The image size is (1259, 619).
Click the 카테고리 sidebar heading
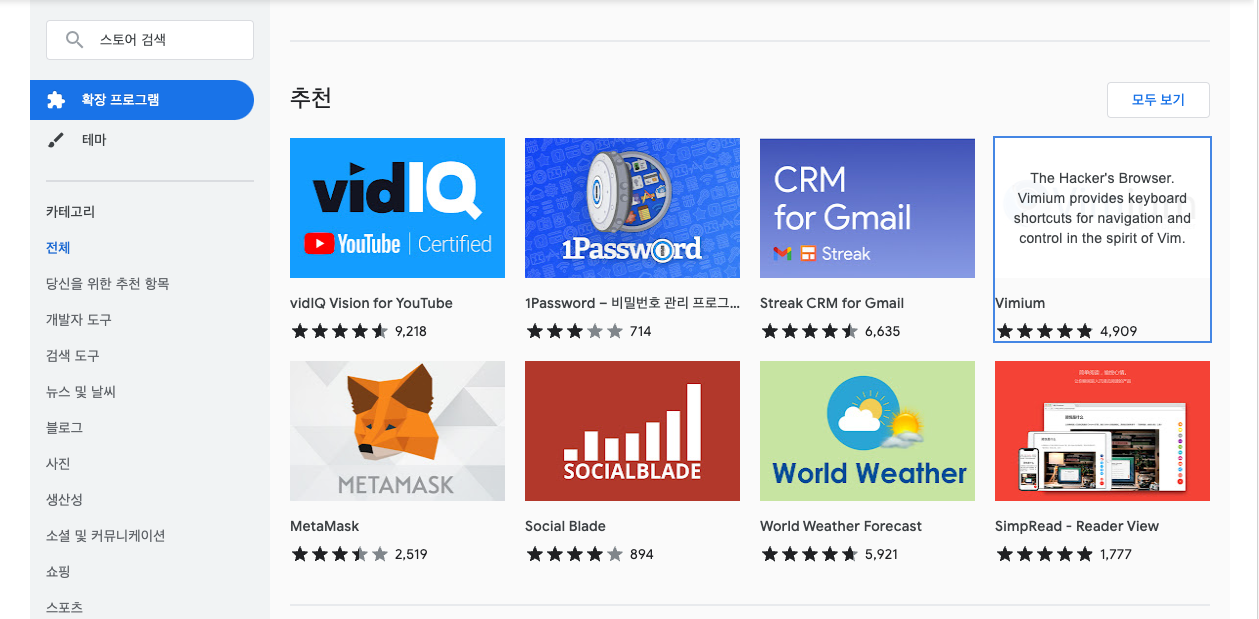[x=71, y=212]
